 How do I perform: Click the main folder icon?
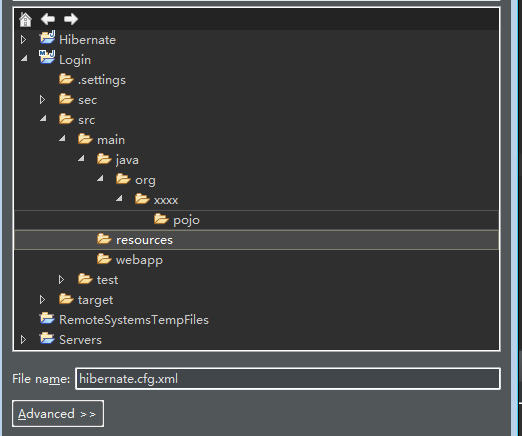tap(85, 139)
